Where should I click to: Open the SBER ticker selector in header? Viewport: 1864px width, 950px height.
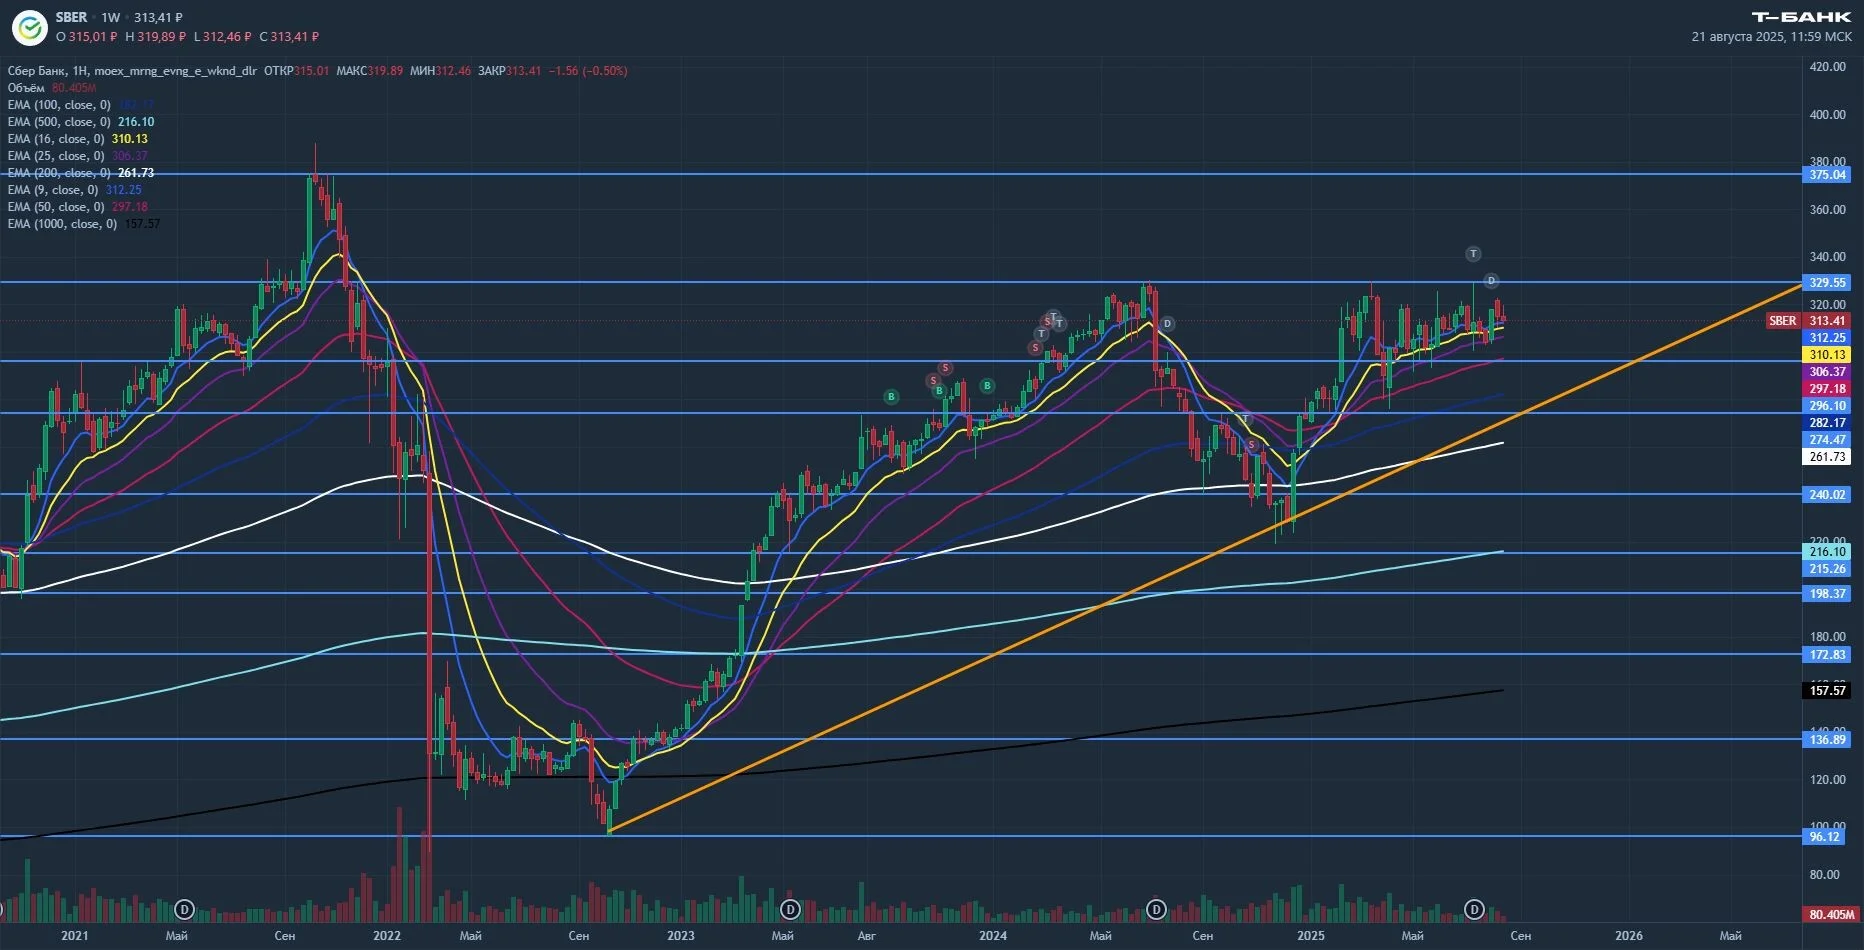[x=71, y=17]
